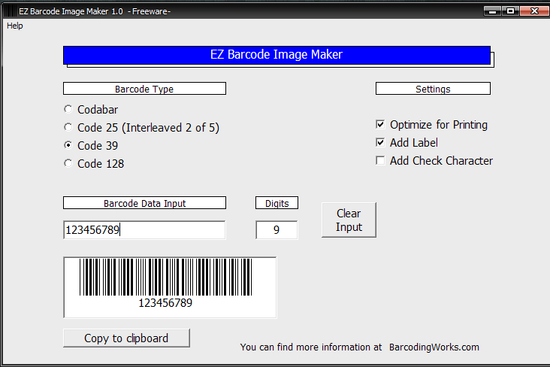550x367 pixels.
Task: Enable Add Check Character
Action: pos(380,160)
